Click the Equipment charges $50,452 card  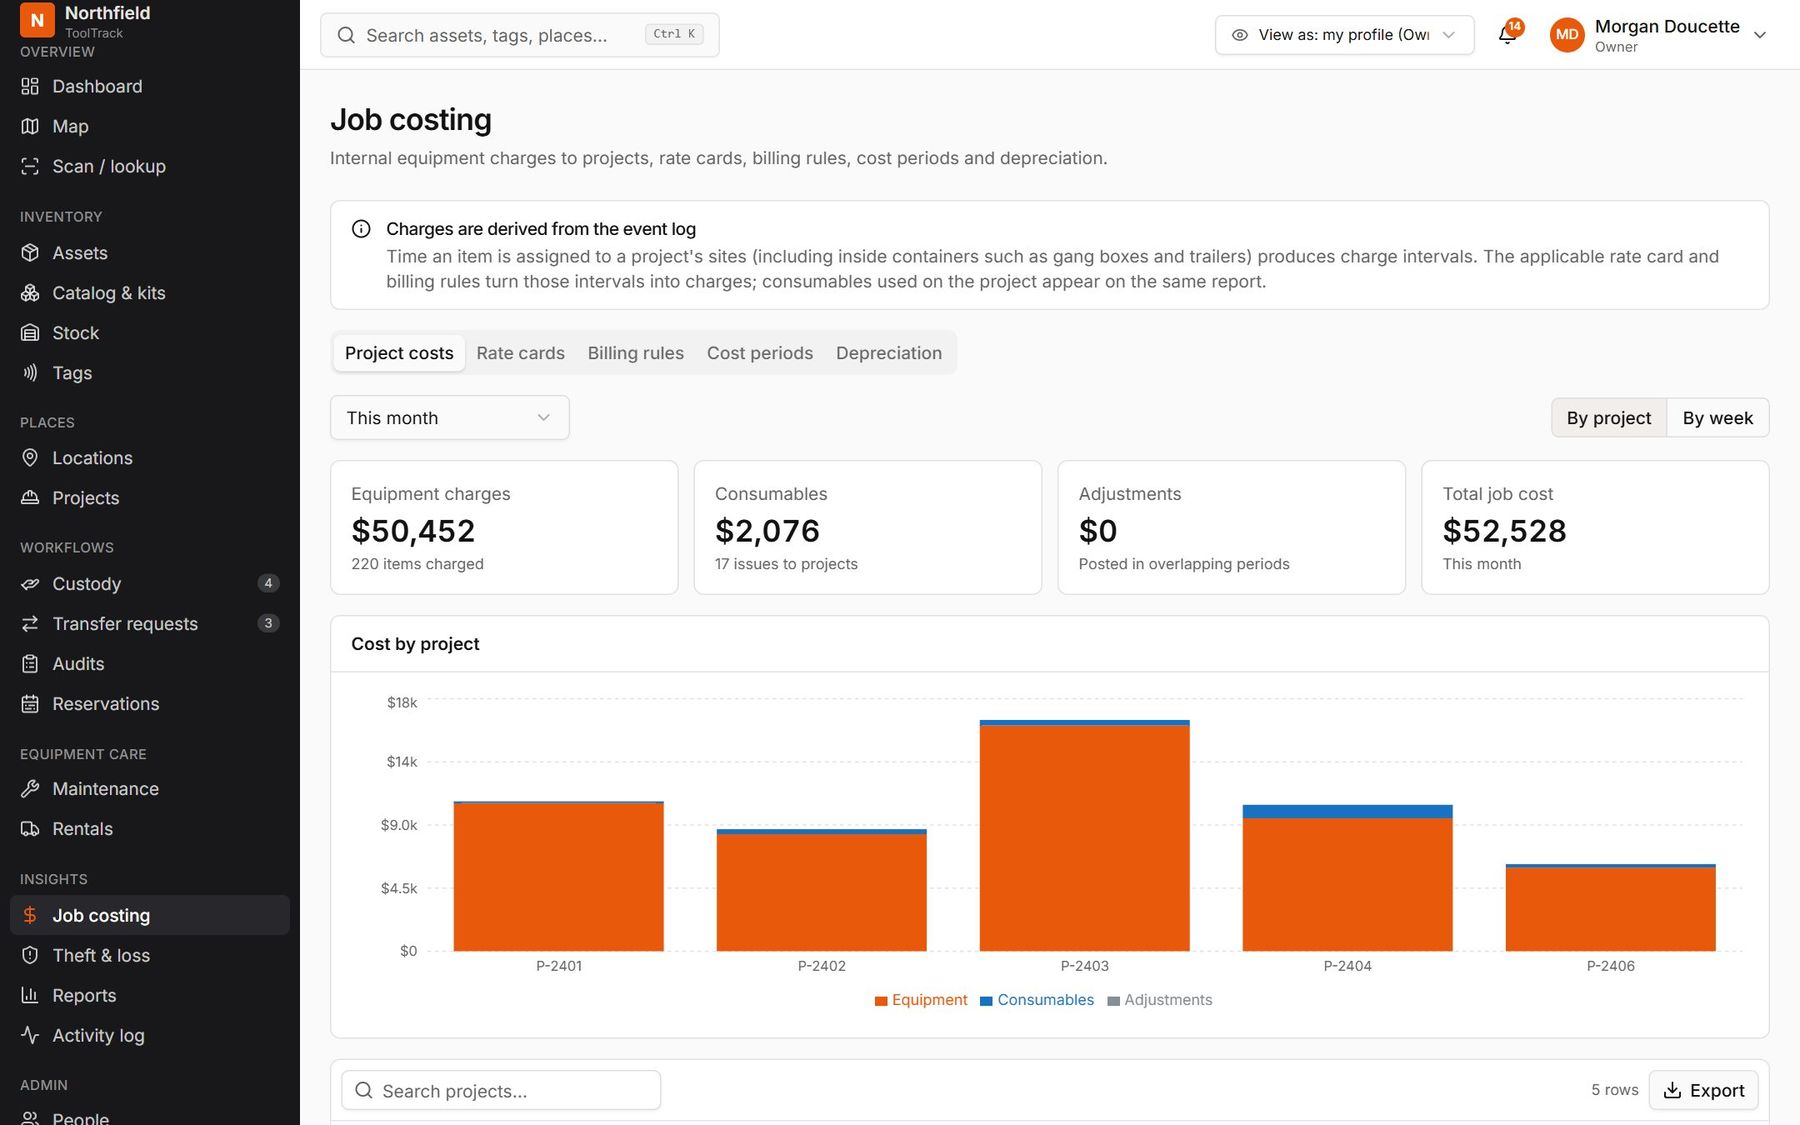(x=504, y=528)
